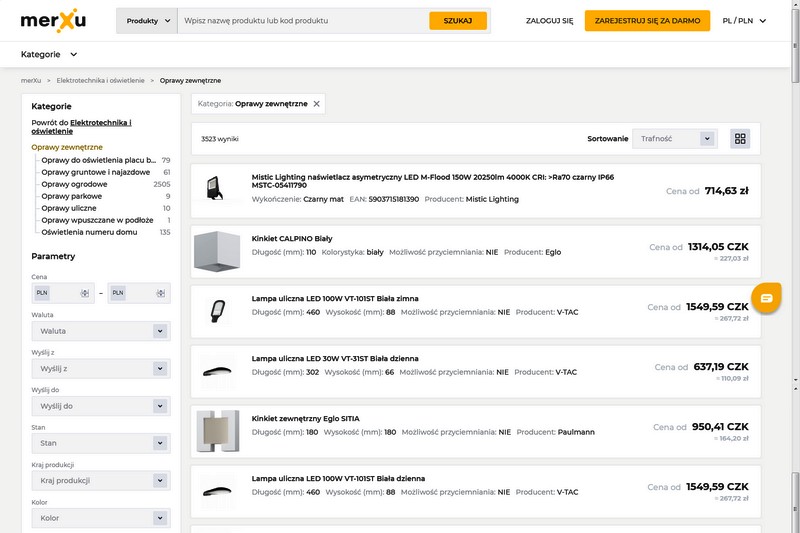Open Lampa uliczna 100W Biała dzienna thumbnail

point(217,491)
